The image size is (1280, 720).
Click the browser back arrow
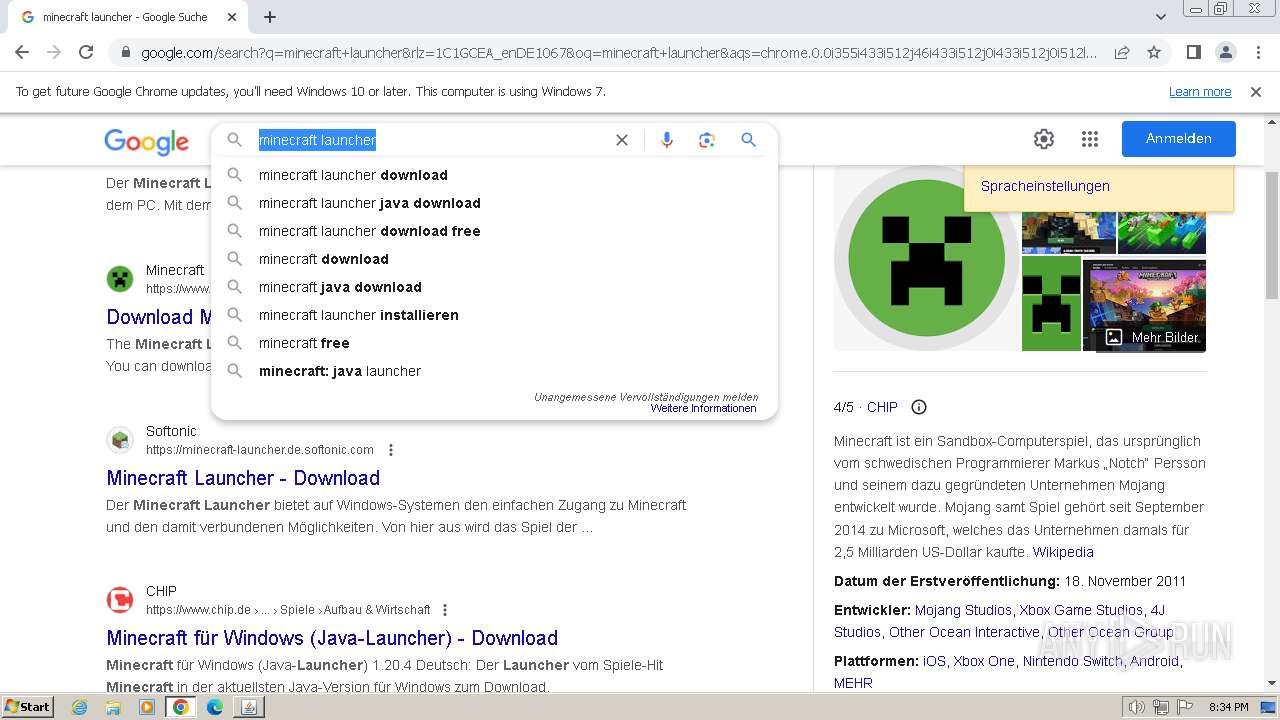click(x=22, y=52)
